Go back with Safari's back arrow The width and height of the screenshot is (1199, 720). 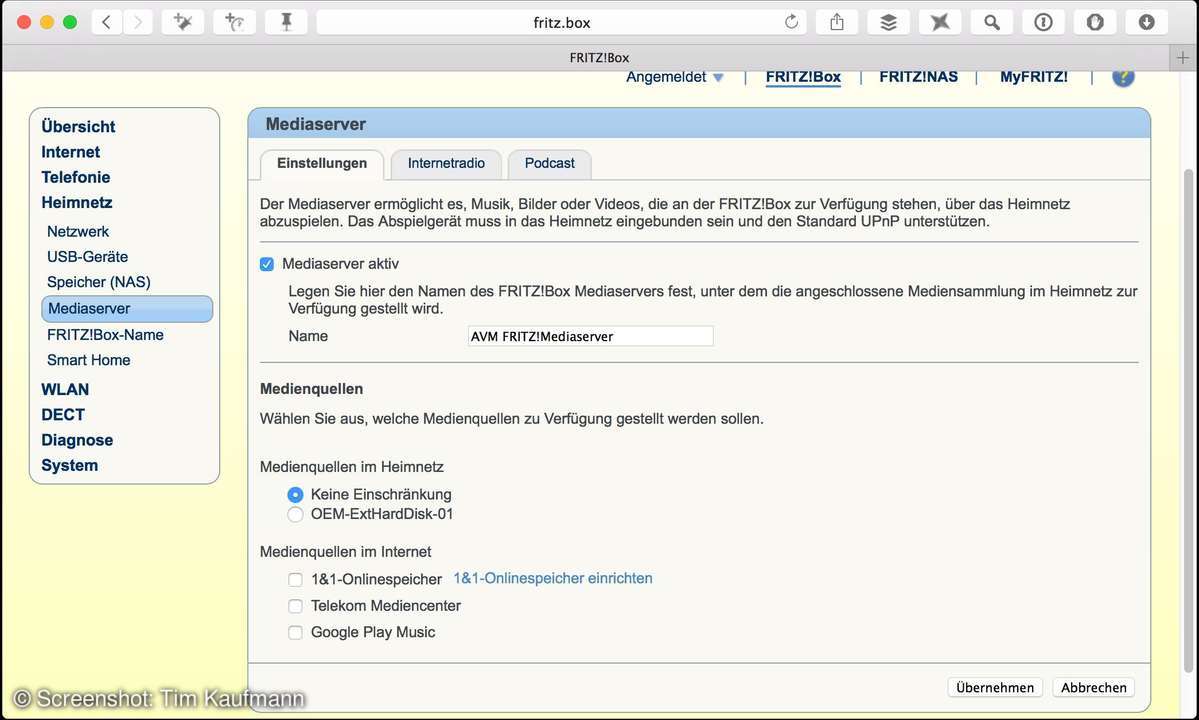pos(106,22)
